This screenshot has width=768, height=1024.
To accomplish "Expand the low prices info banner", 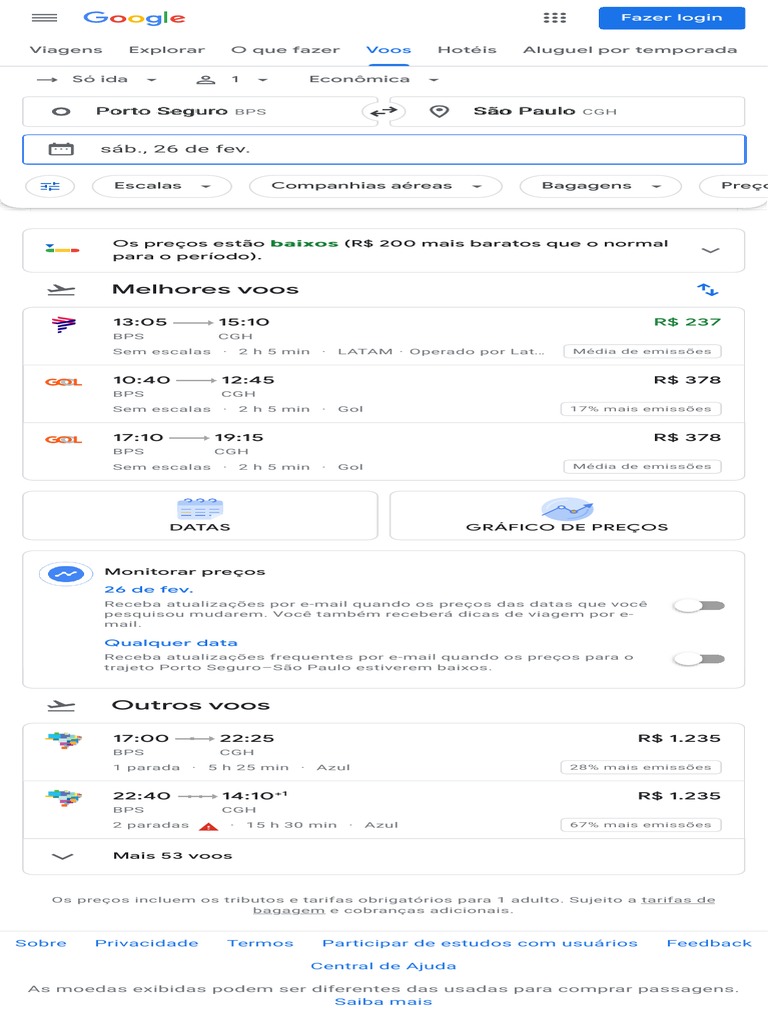I will pyautogui.click(x=710, y=250).
